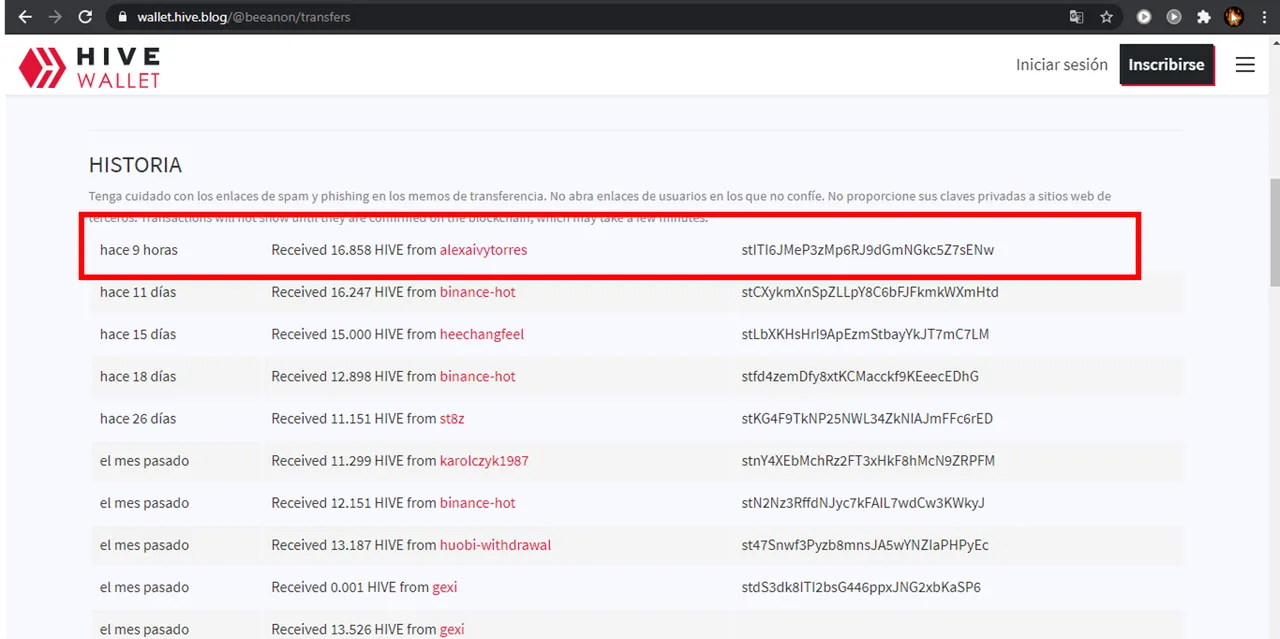Viewport: 1280px width, 639px height.
Task: Open Chrome's three-dot options menu
Action: (x=1263, y=17)
